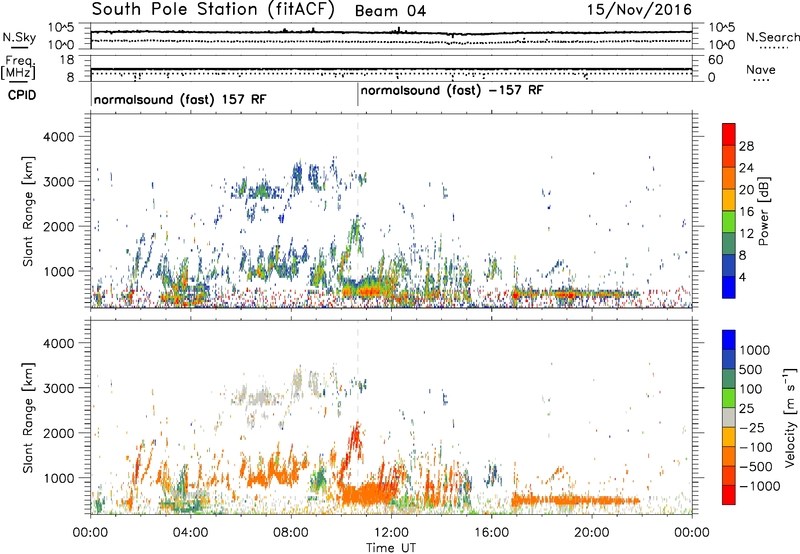Click the gray −25 to 25 Velocity colorbar segment

tap(729, 418)
